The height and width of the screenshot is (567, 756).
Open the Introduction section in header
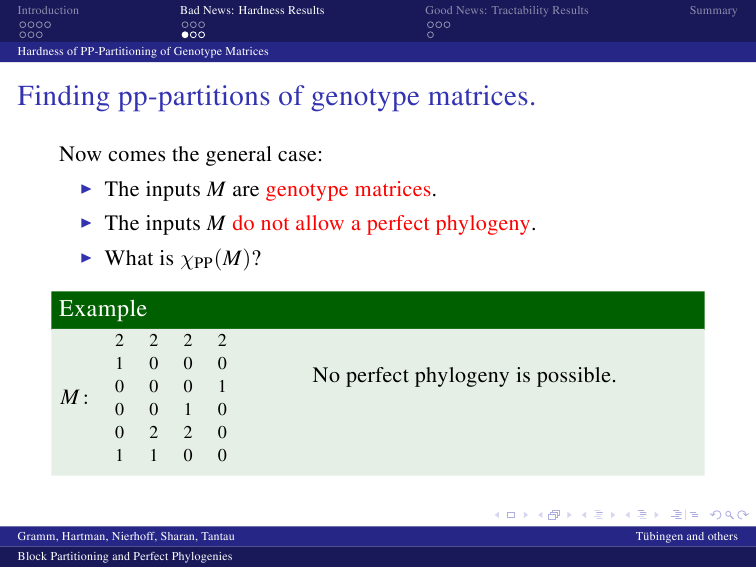48,10
